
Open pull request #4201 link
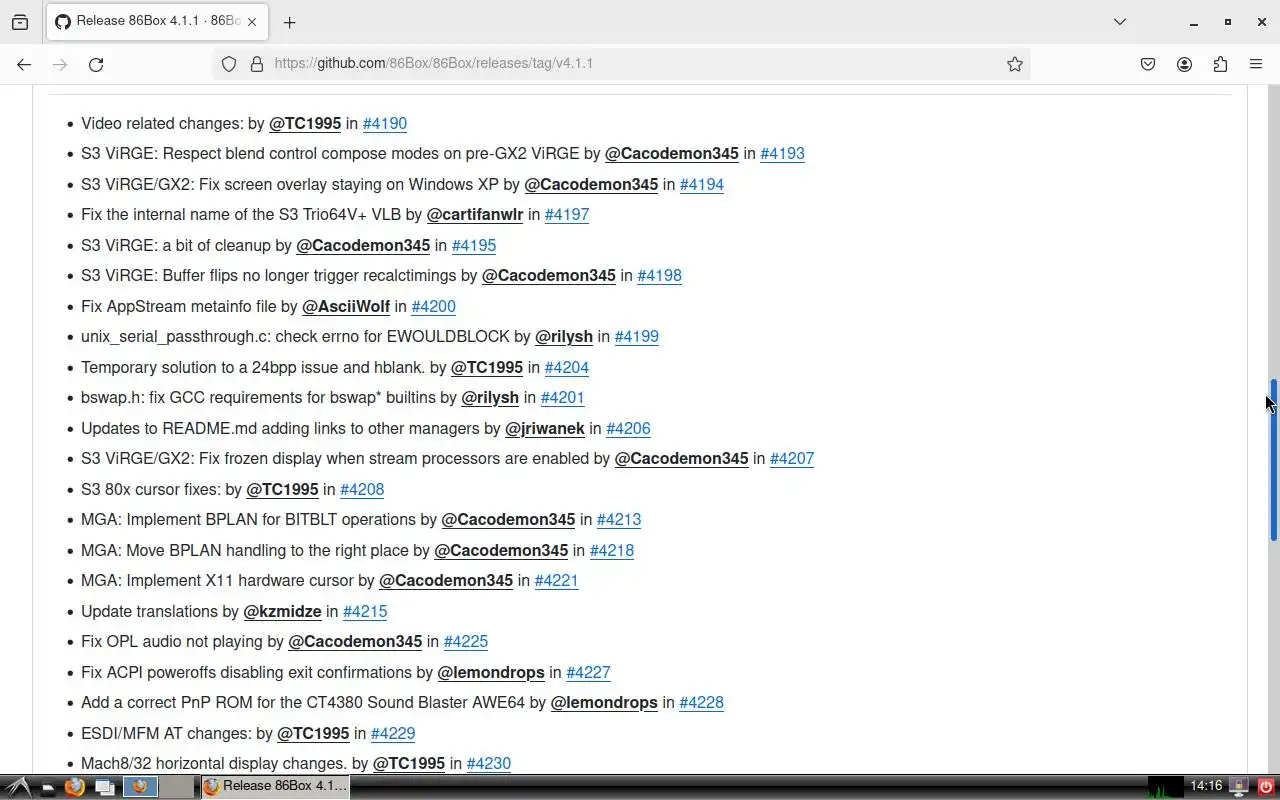(562, 397)
